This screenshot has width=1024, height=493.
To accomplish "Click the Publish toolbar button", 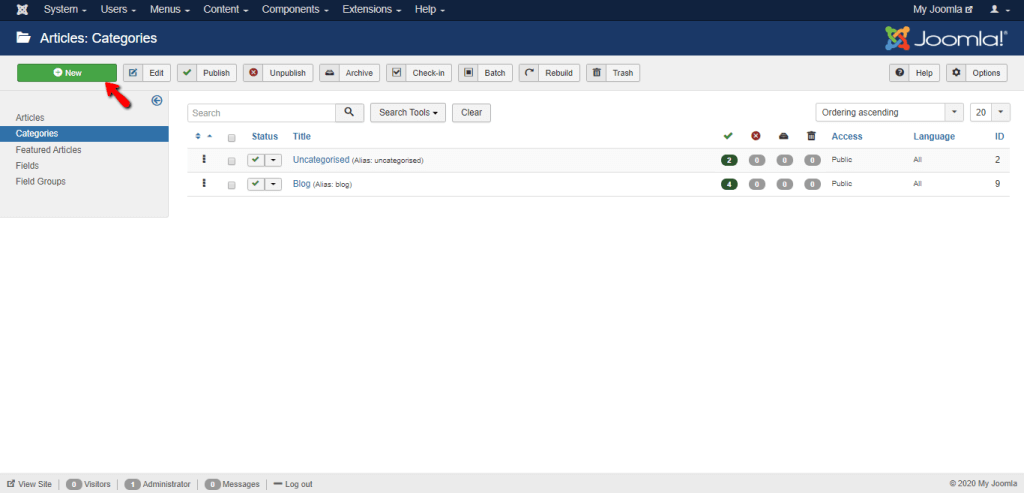I will click(207, 73).
